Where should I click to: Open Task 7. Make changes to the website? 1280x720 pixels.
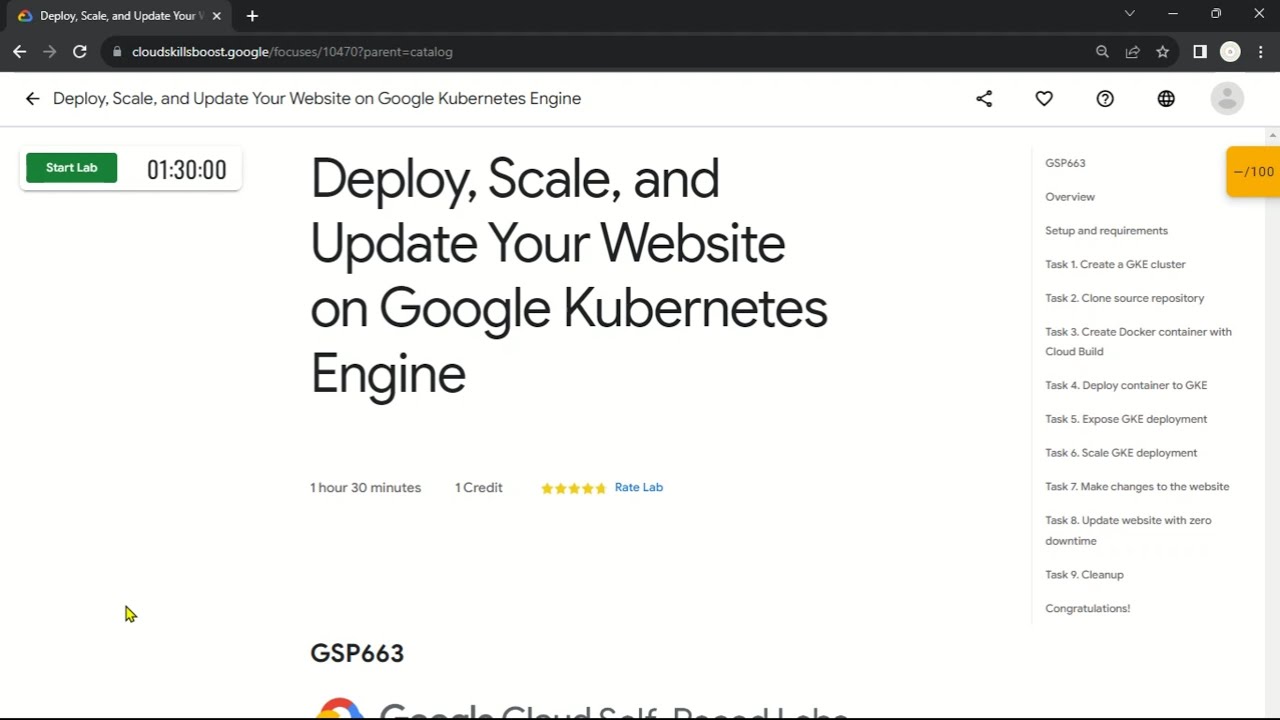(x=1137, y=487)
